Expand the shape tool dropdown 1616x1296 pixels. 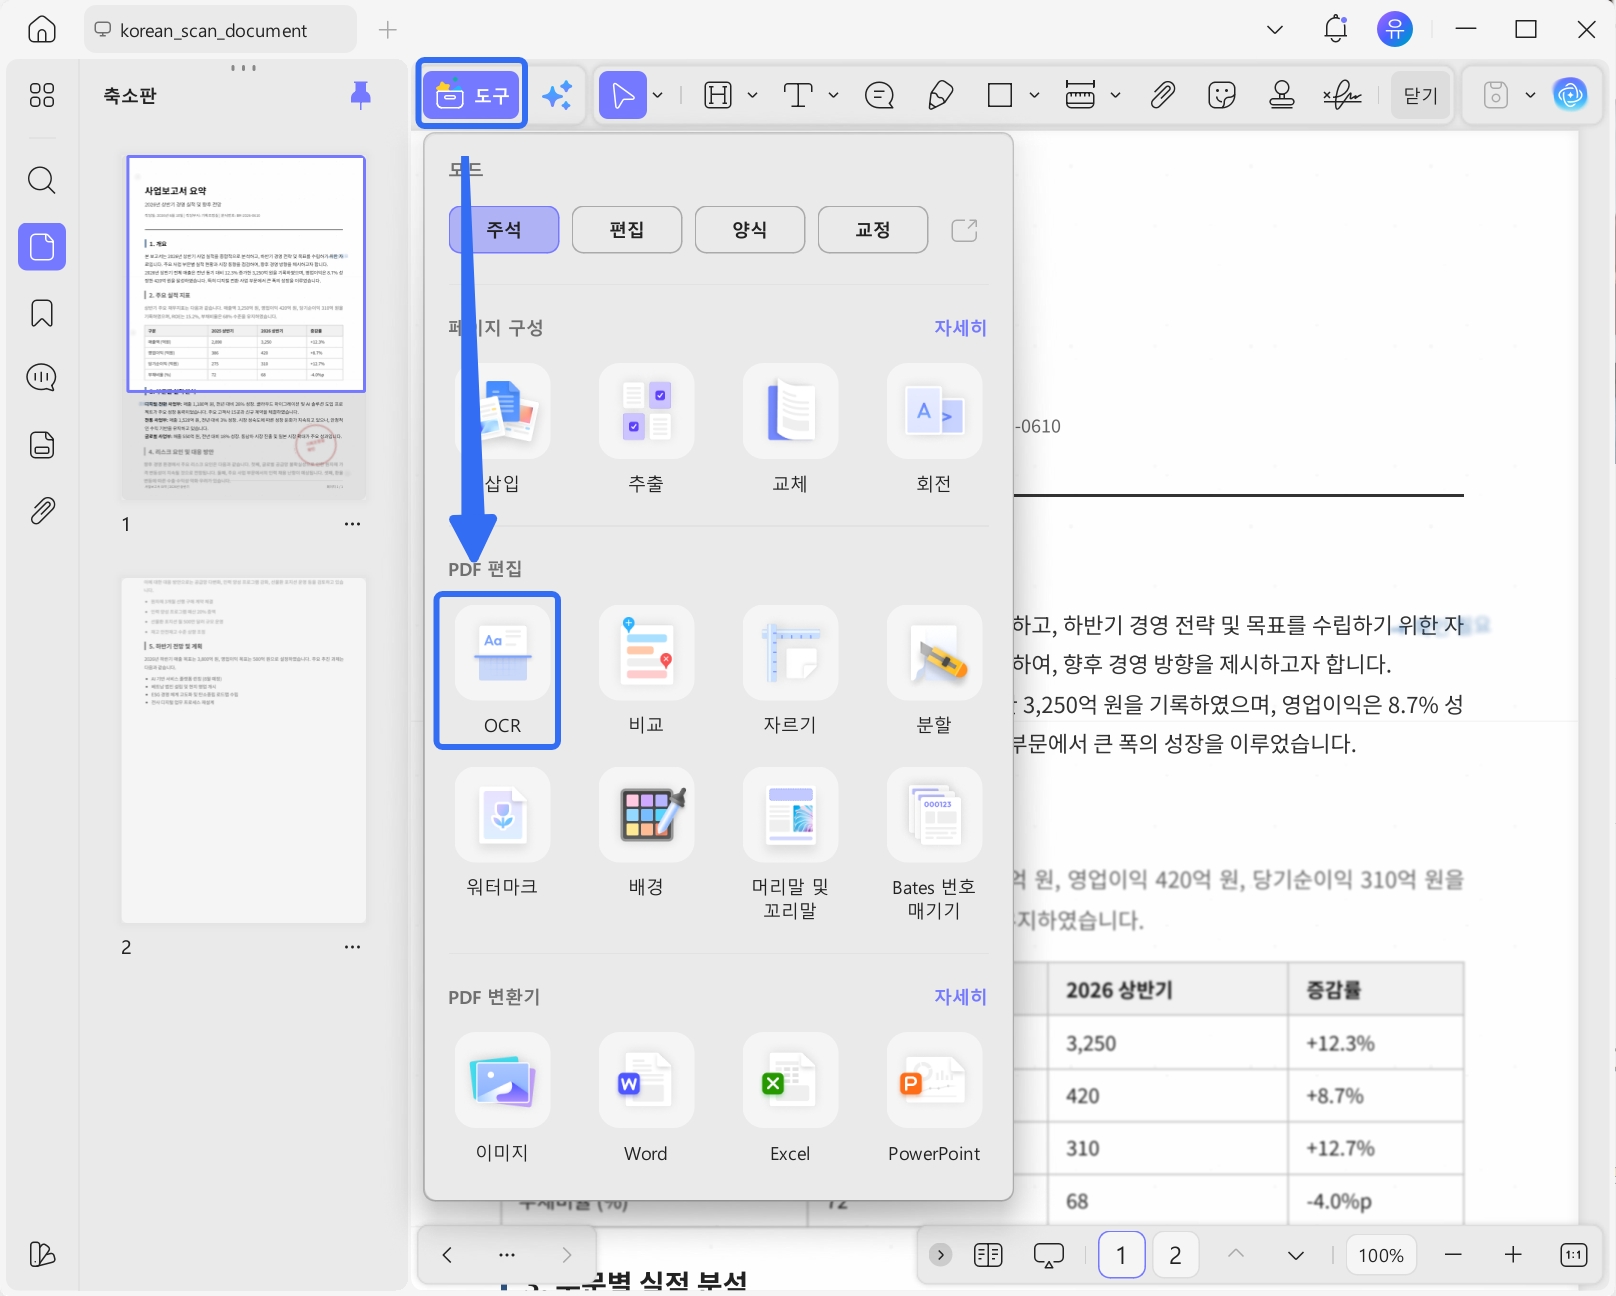1035,95
